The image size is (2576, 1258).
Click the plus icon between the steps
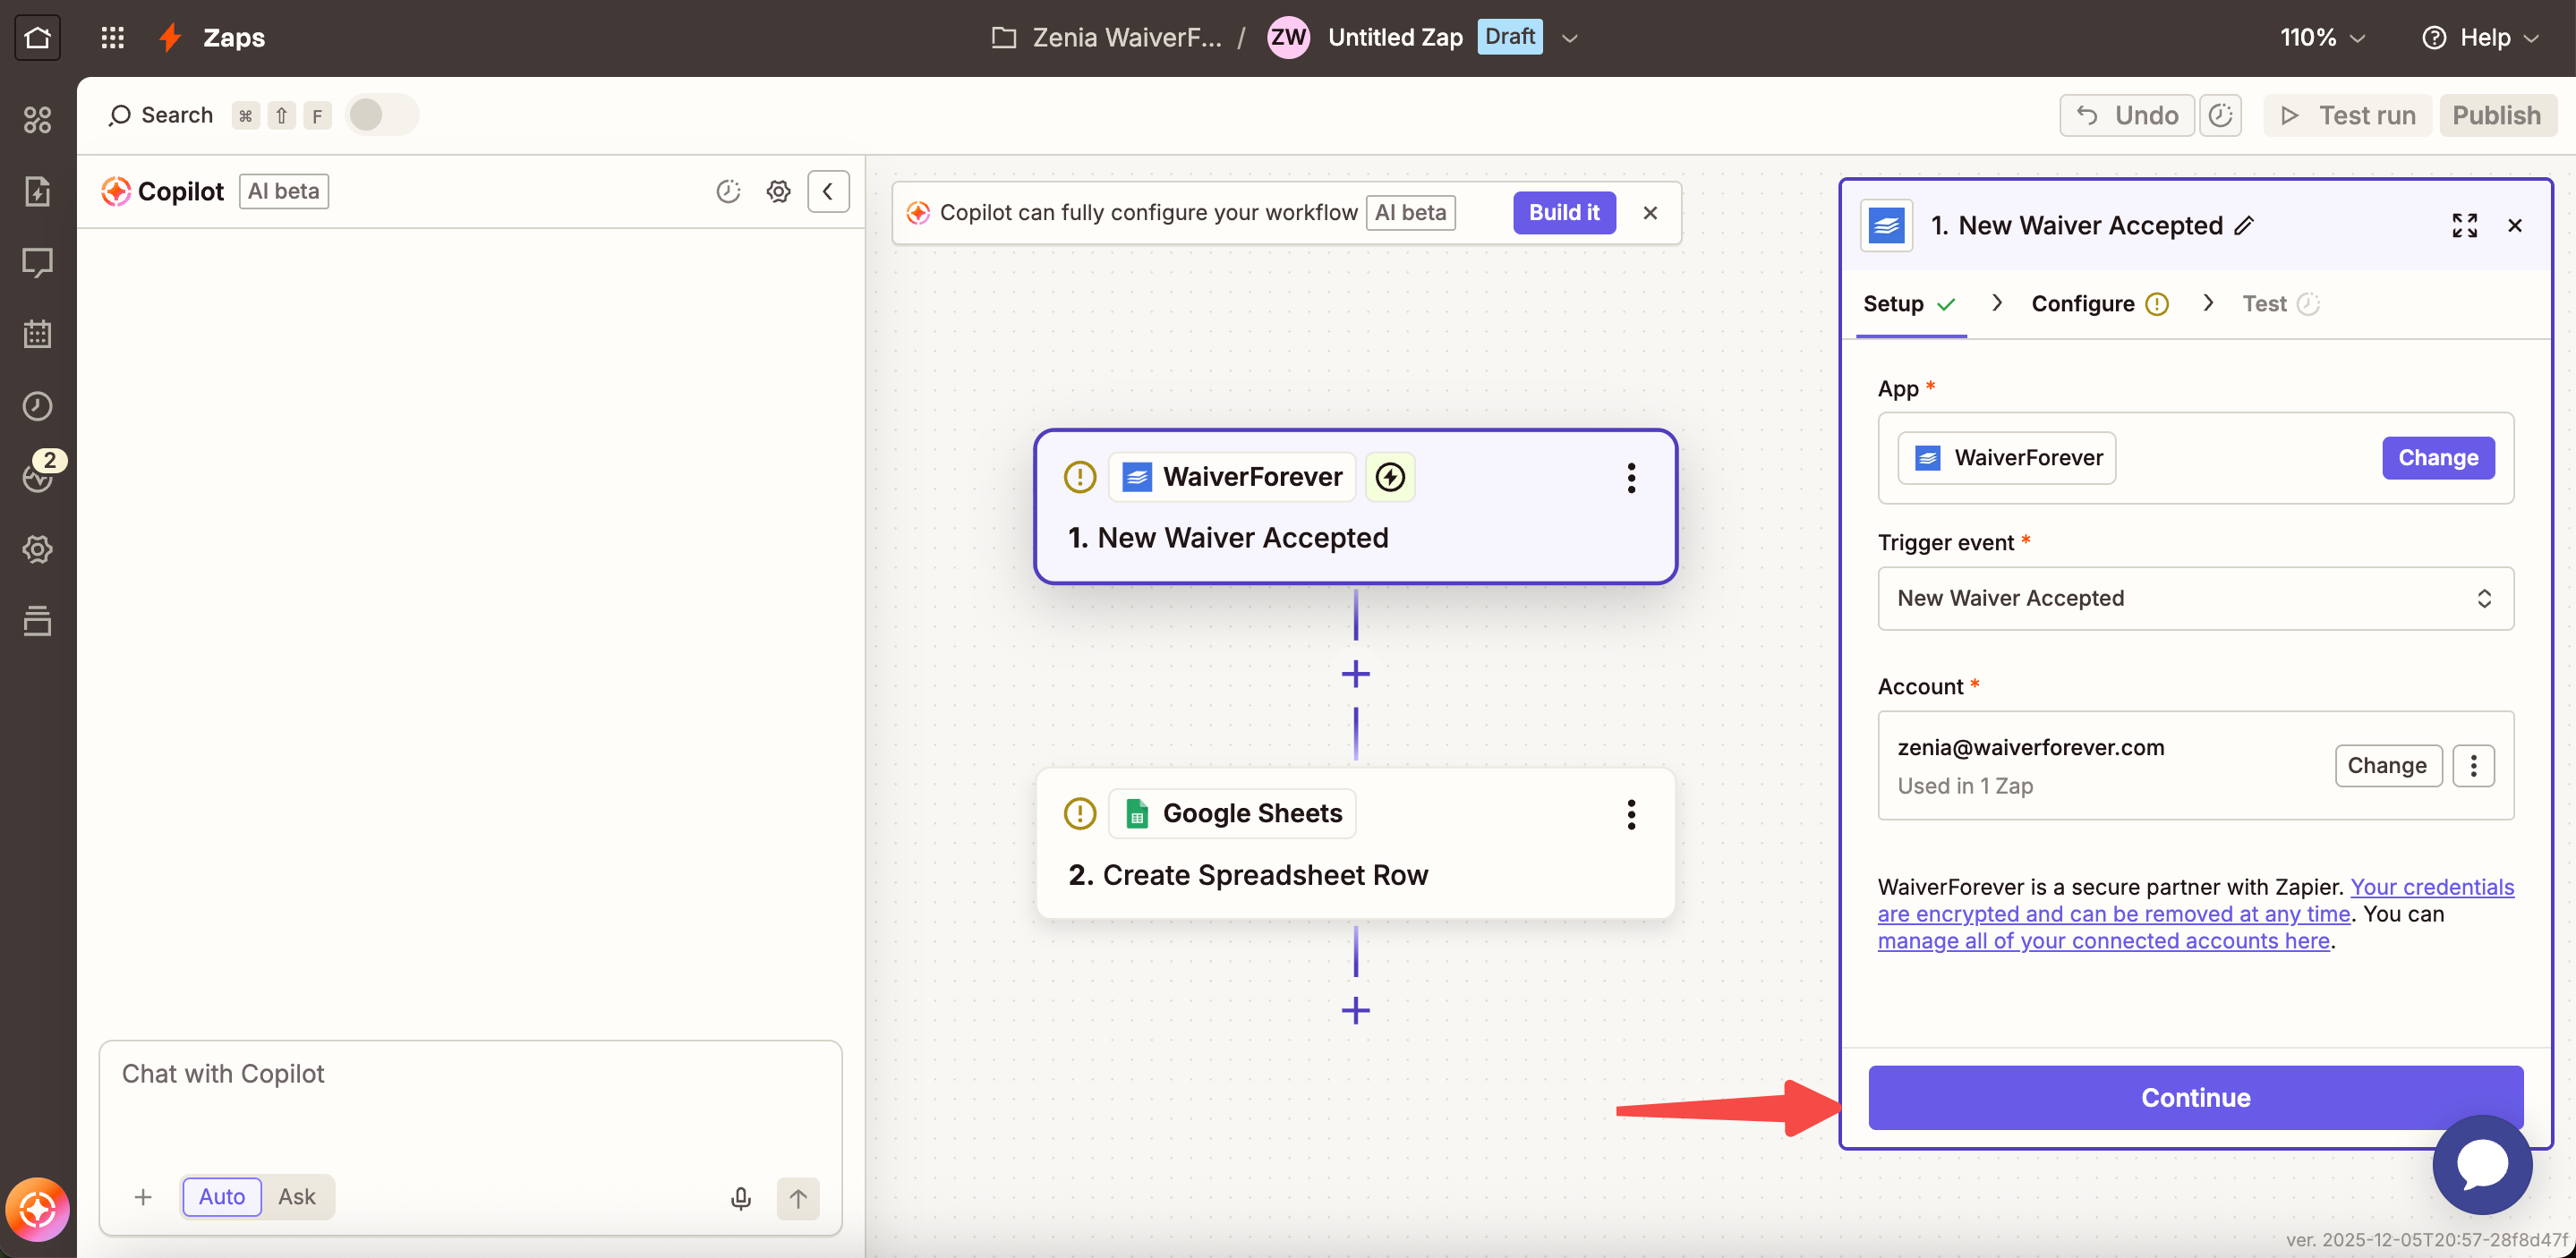(1355, 674)
